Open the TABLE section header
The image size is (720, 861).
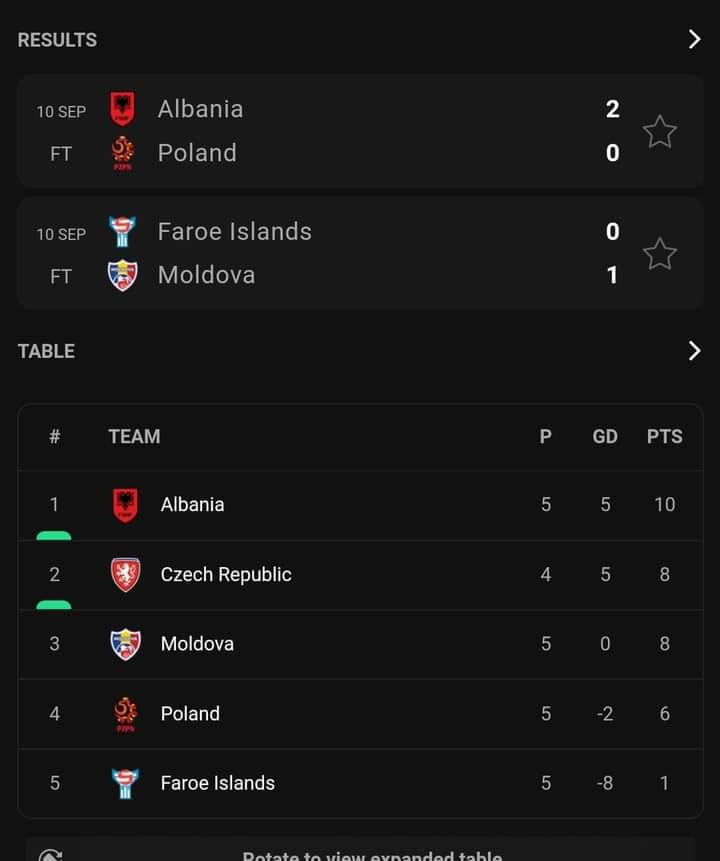(x=46, y=351)
